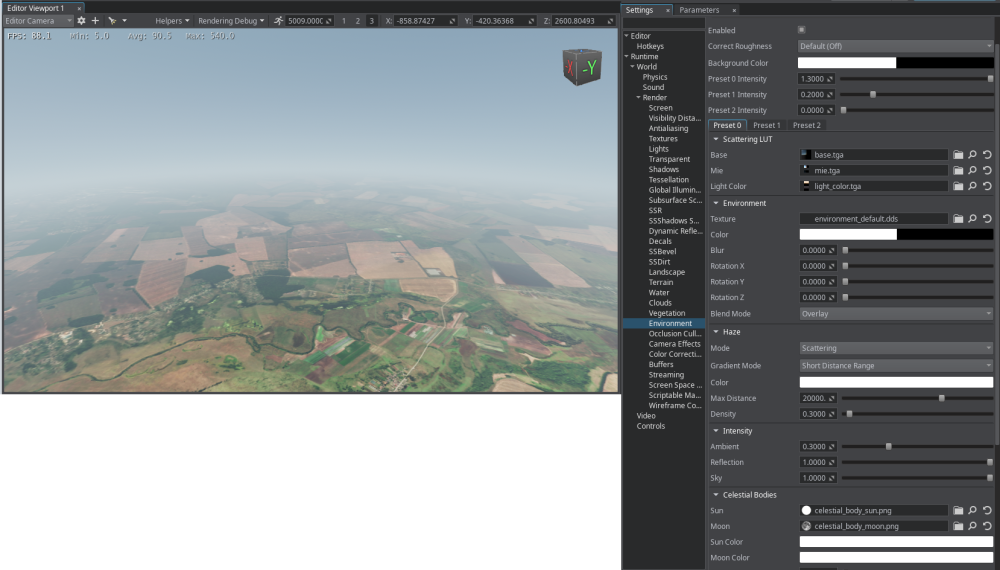This screenshot has width=1000, height=570.
Task: Open viewport camera settings gear icon
Action: [82, 20]
